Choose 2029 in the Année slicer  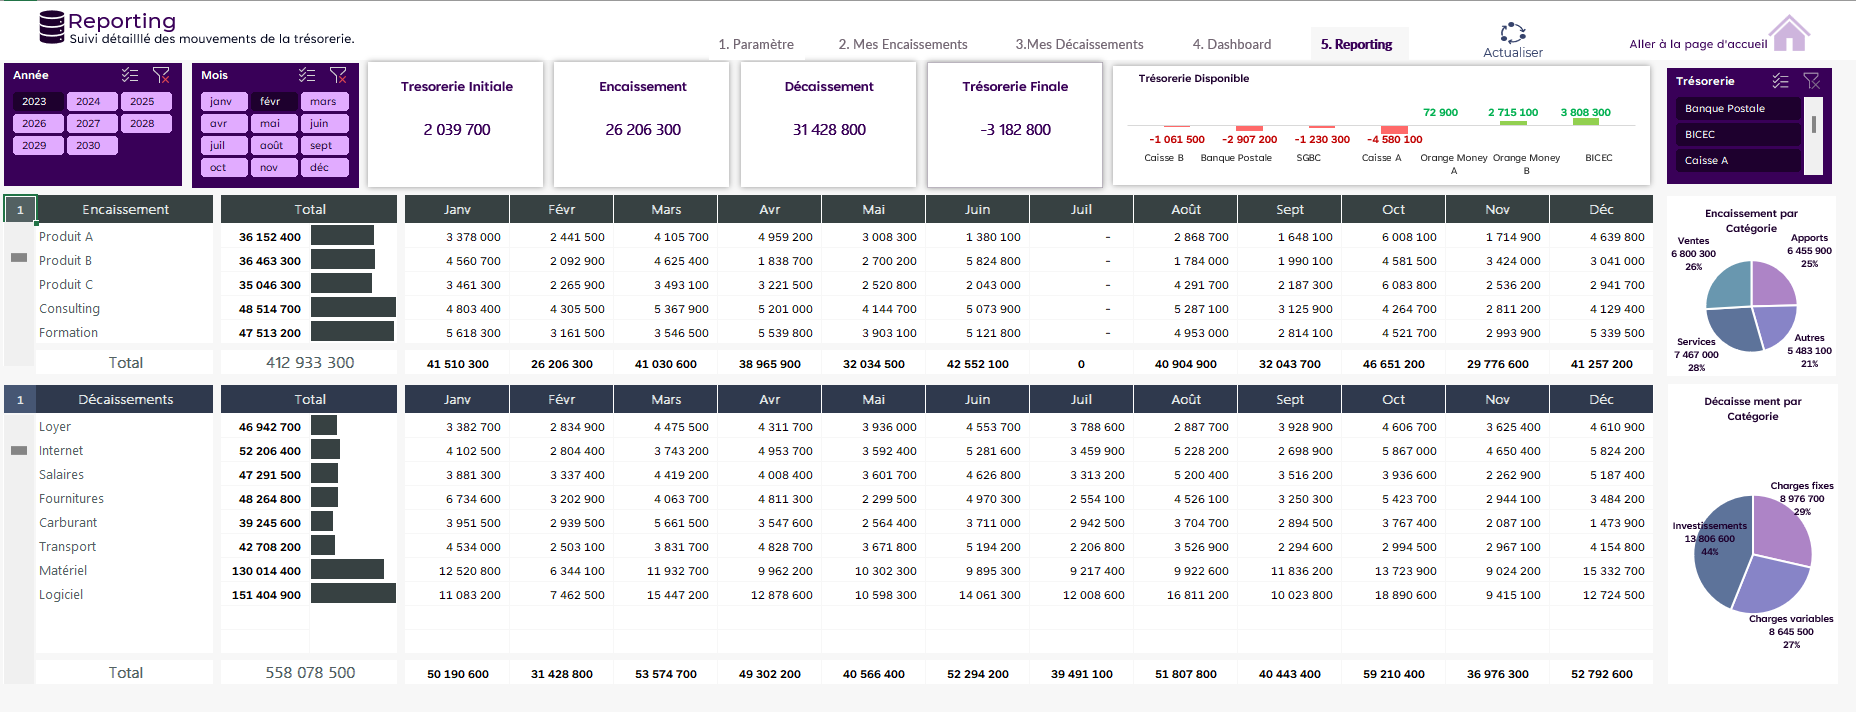point(38,145)
